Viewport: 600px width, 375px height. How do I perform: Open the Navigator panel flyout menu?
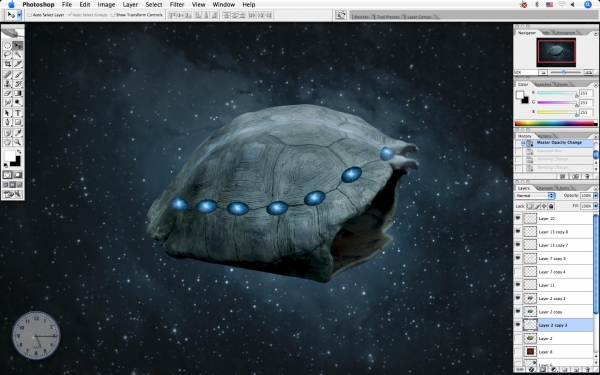point(596,34)
